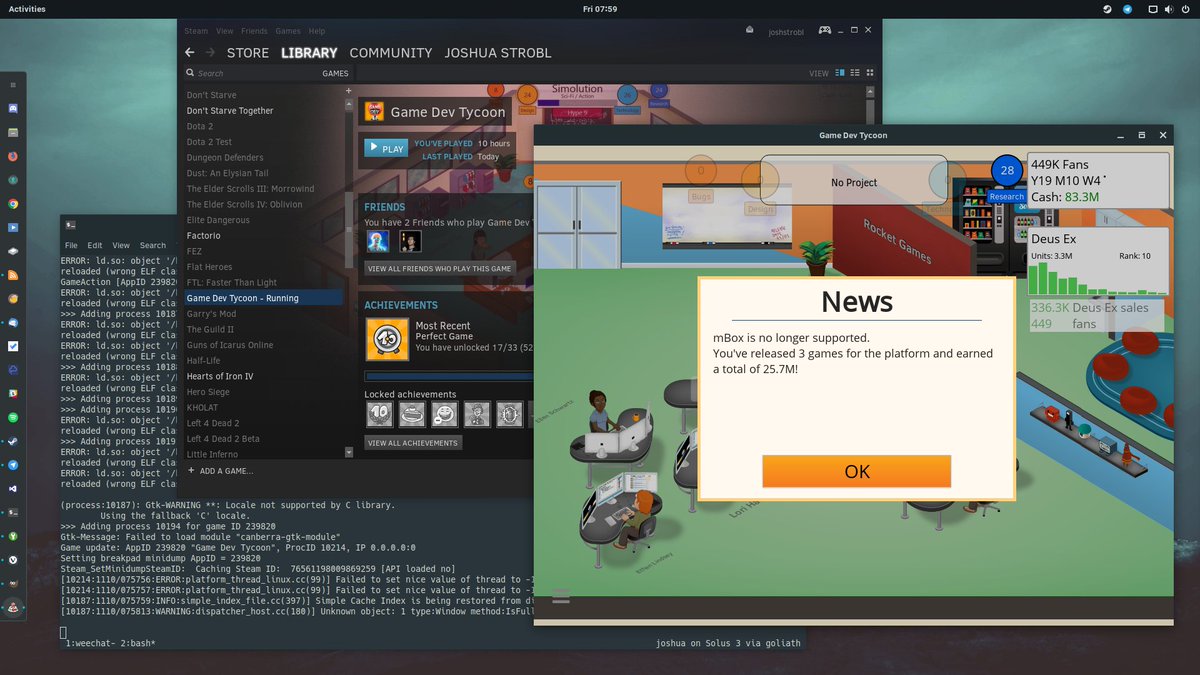Select Game Dev Tycoon - Running entry
1200x675 pixels.
click(263, 298)
